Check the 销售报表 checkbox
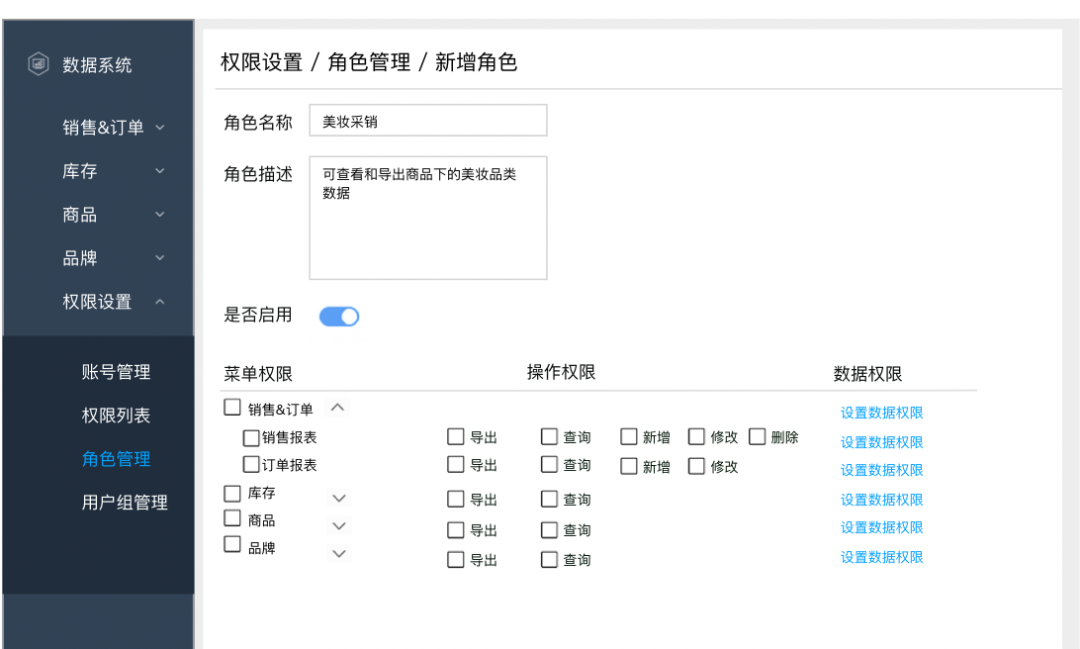1080x649 pixels. click(x=249, y=437)
